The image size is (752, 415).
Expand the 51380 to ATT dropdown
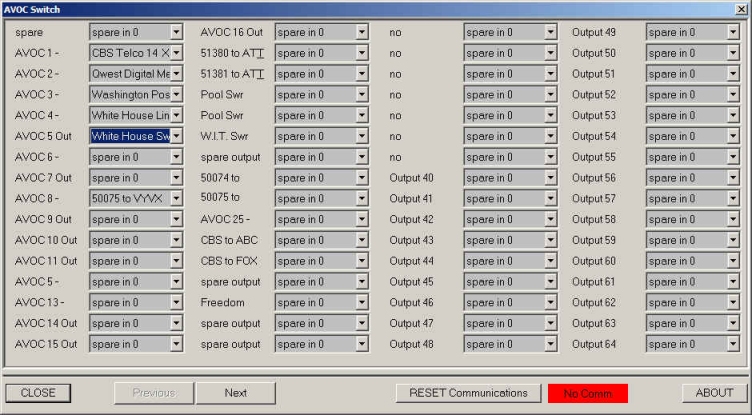tap(362, 53)
